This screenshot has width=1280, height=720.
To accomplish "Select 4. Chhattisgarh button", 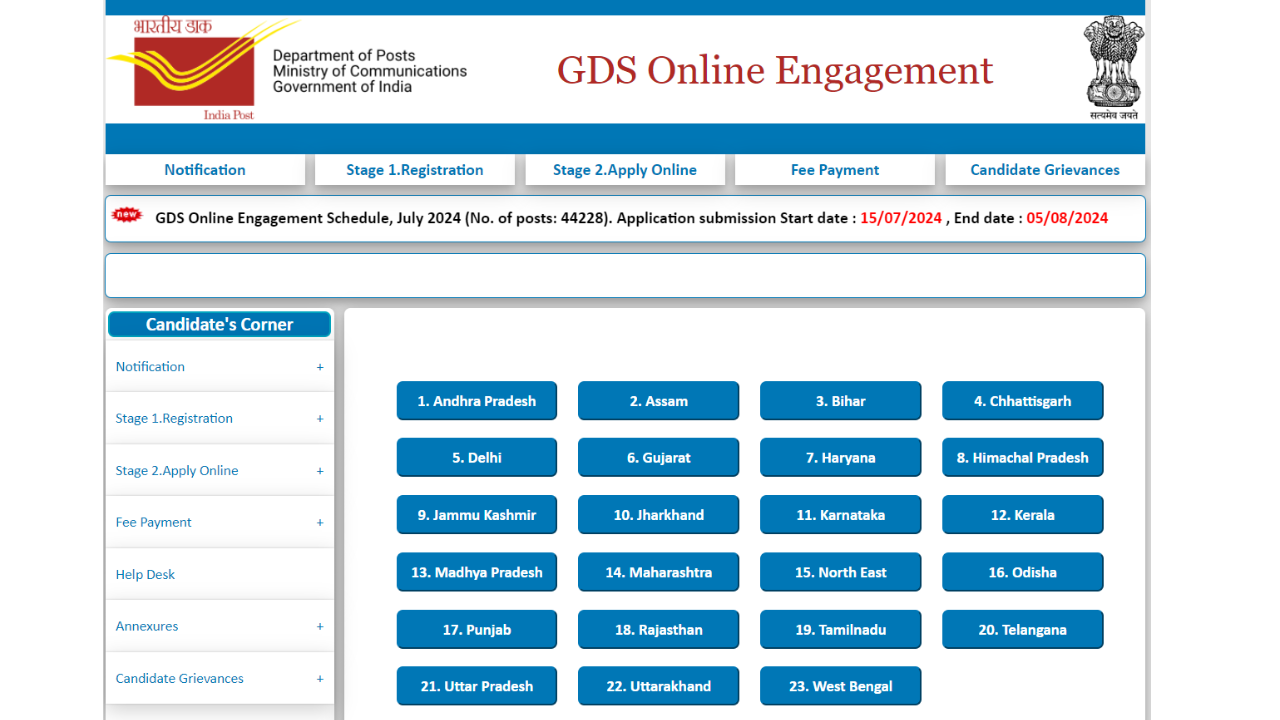I will (x=1023, y=401).
